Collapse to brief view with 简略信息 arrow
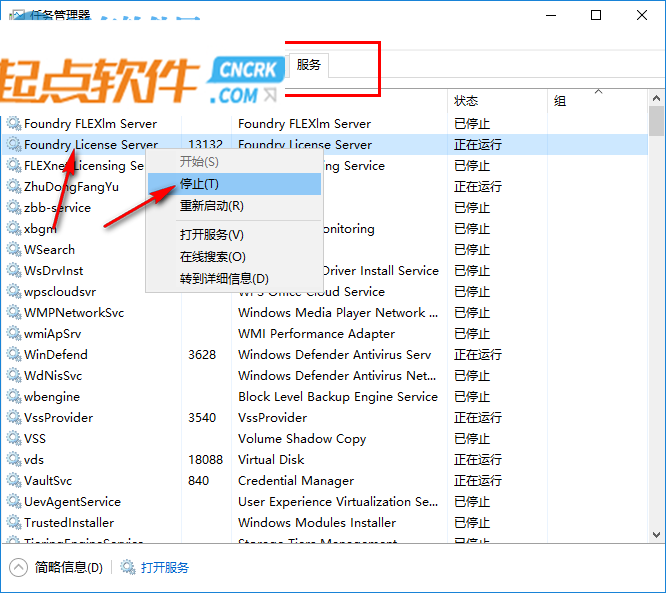The width and height of the screenshot is (666, 593). click(x=18, y=568)
